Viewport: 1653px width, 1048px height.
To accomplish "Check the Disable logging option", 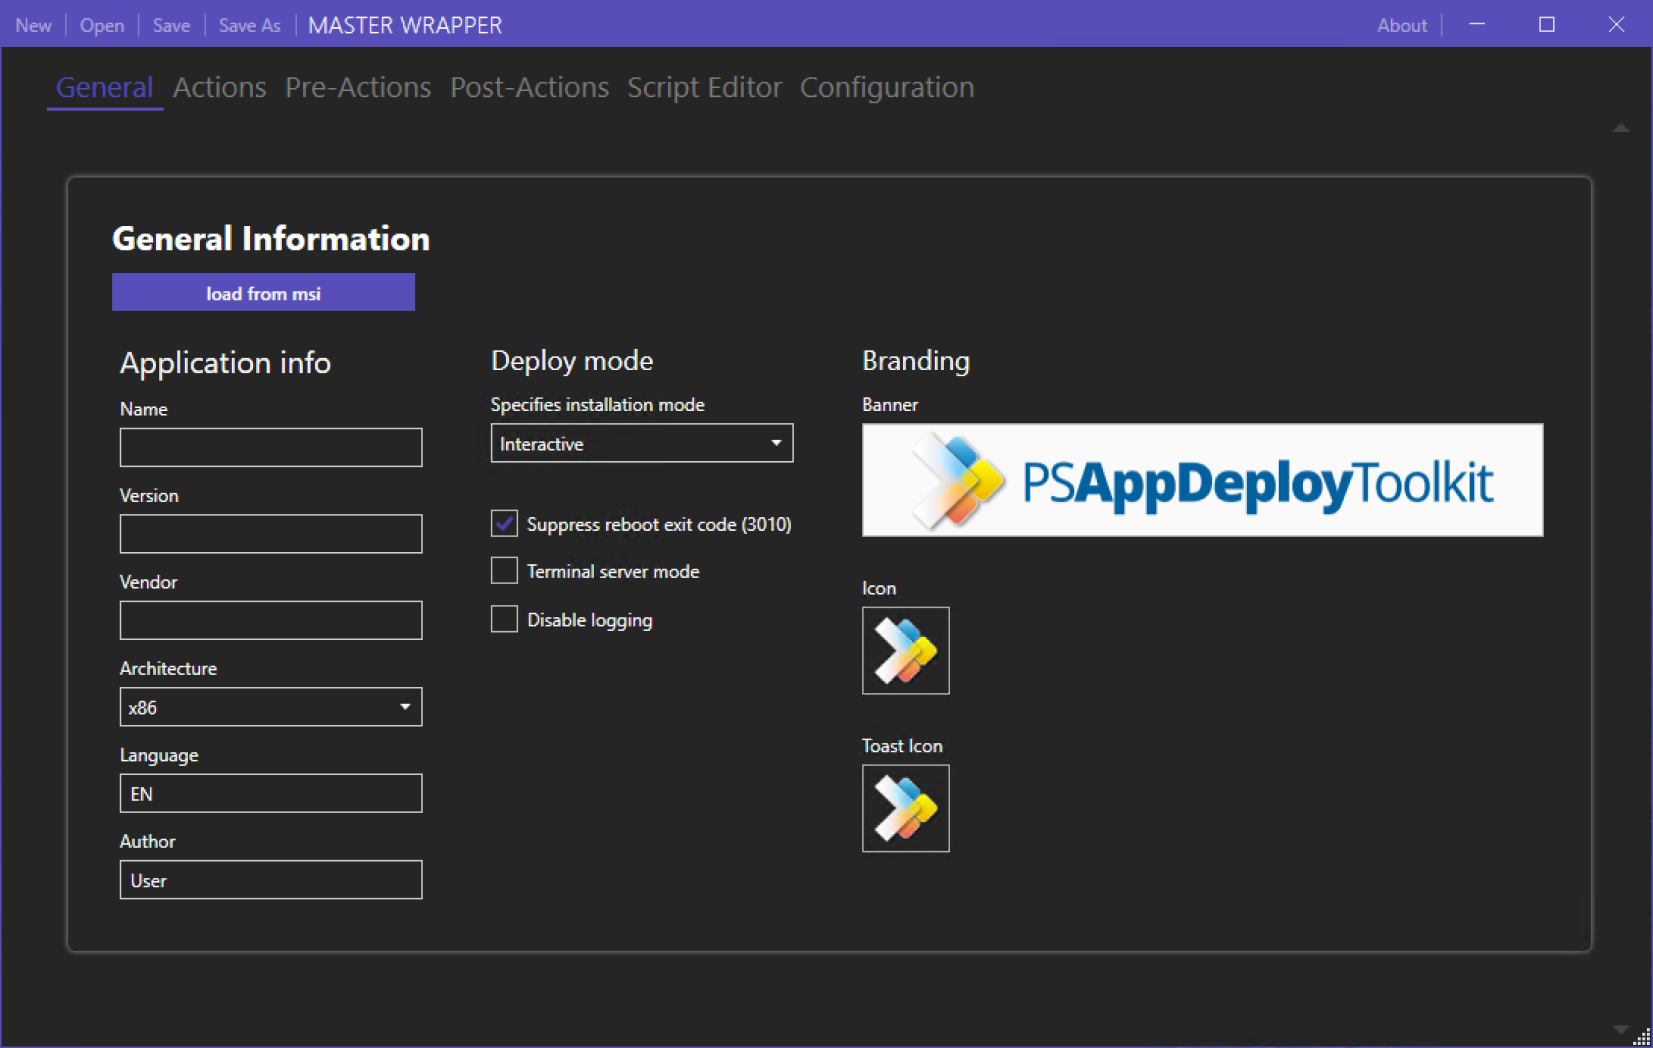I will (x=505, y=619).
